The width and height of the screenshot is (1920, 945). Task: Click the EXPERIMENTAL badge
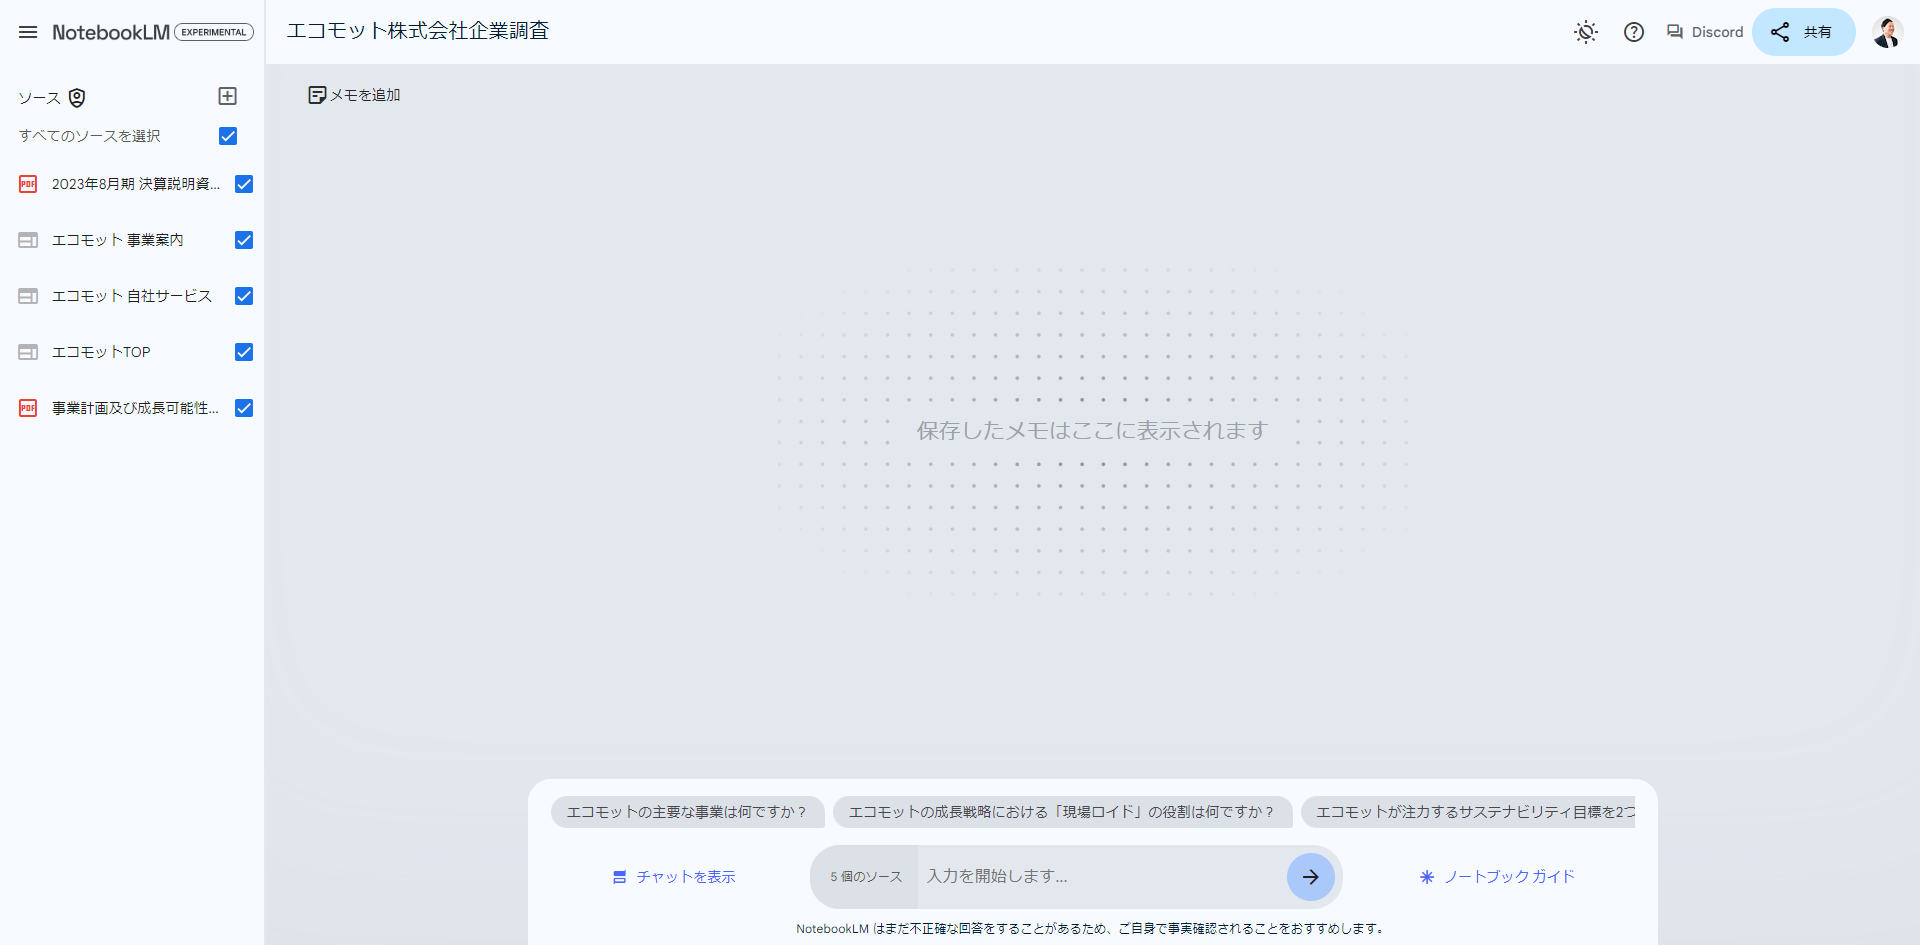[x=214, y=32]
